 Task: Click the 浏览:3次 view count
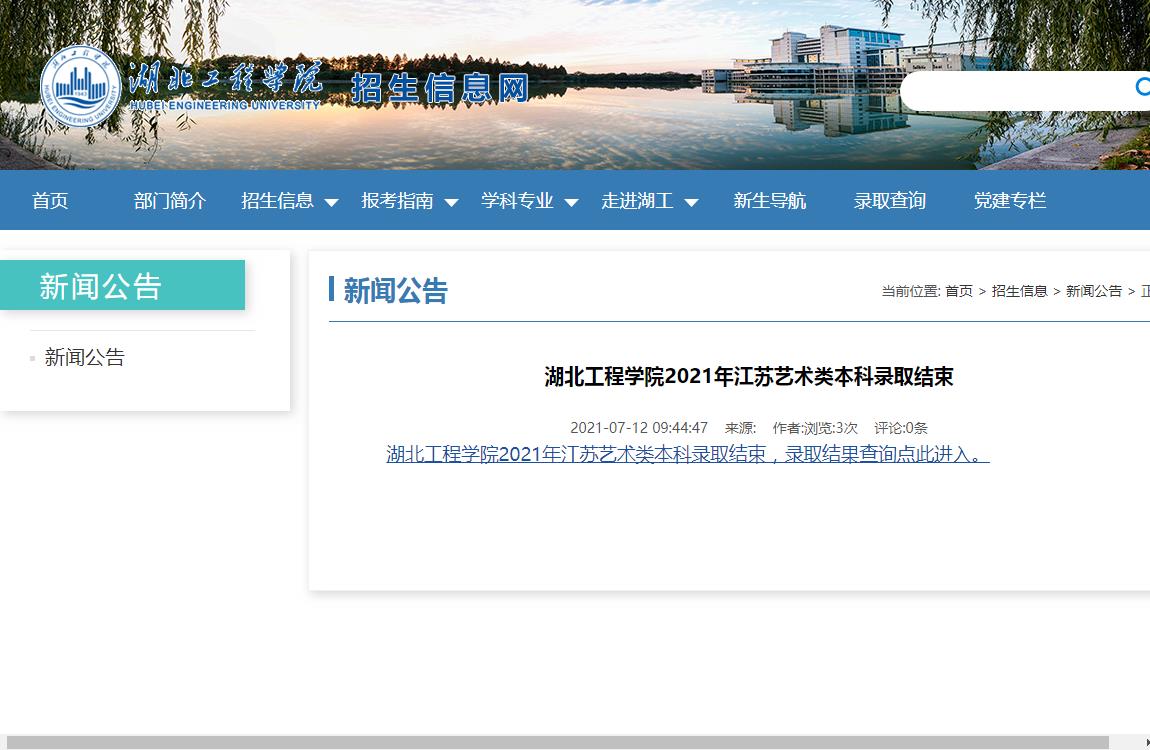(x=830, y=427)
